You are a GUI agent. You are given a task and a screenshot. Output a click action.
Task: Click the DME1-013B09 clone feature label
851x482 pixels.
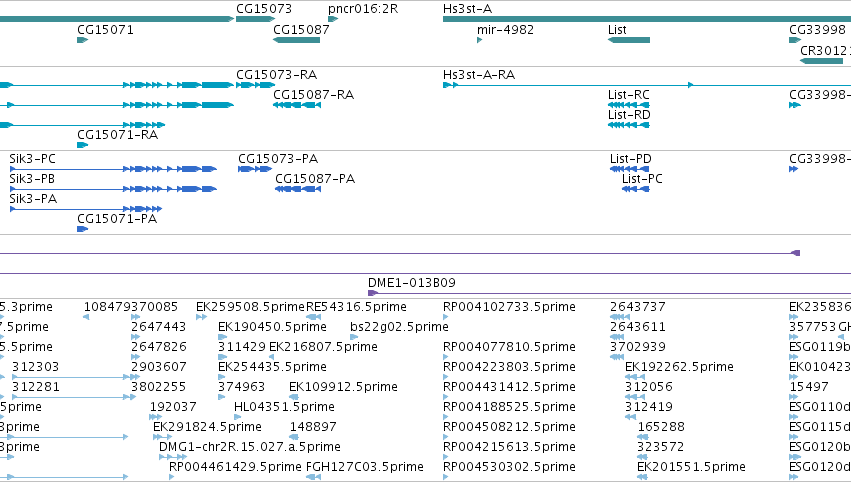(412, 283)
